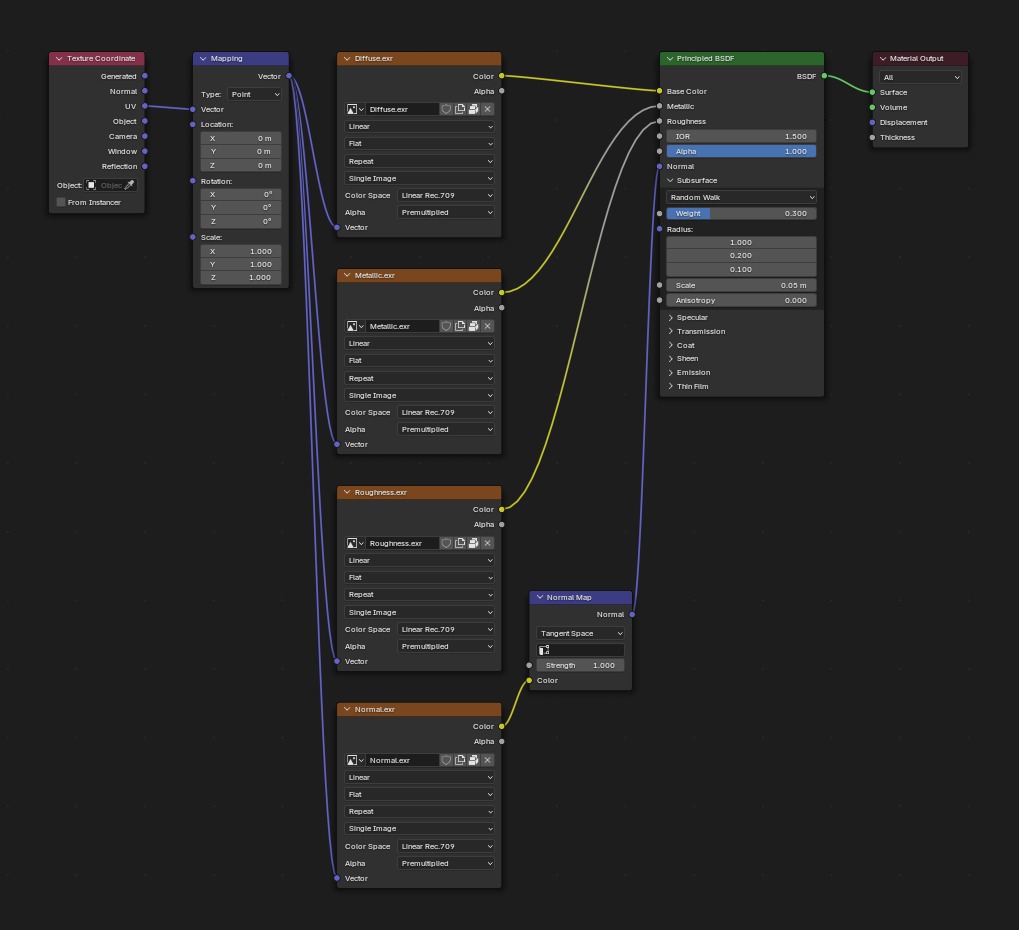Image resolution: width=1019 pixels, height=930 pixels.
Task: Click the IOR value slider
Action: (741, 136)
